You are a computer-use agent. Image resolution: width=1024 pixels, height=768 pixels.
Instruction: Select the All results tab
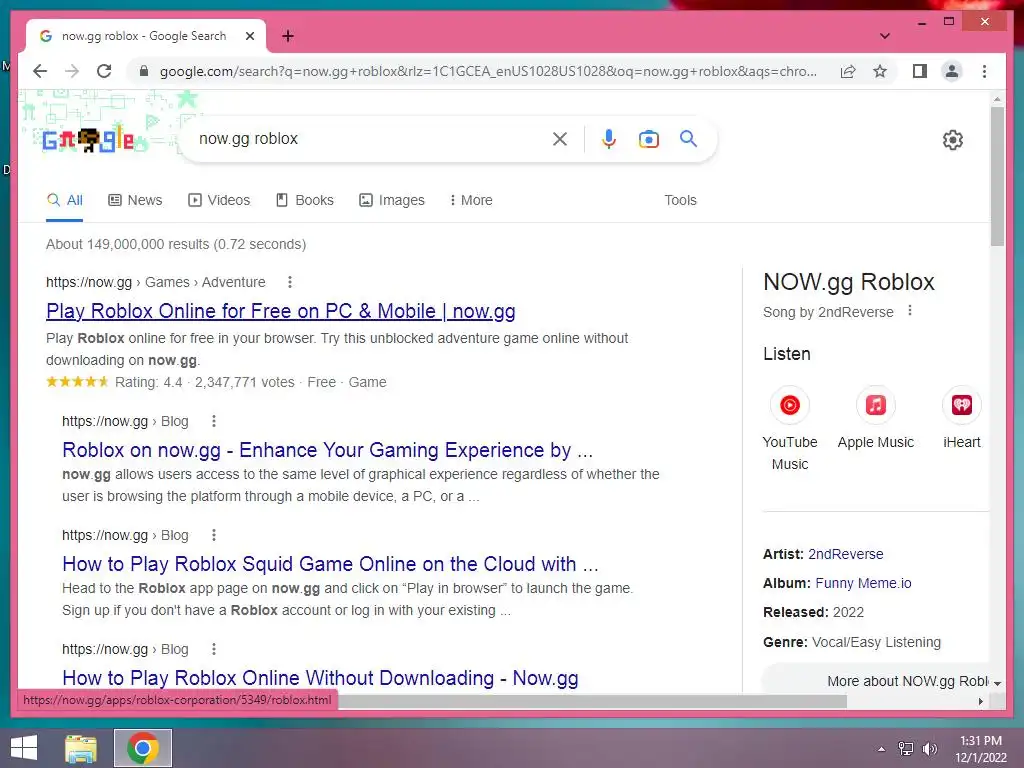(x=65, y=200)
